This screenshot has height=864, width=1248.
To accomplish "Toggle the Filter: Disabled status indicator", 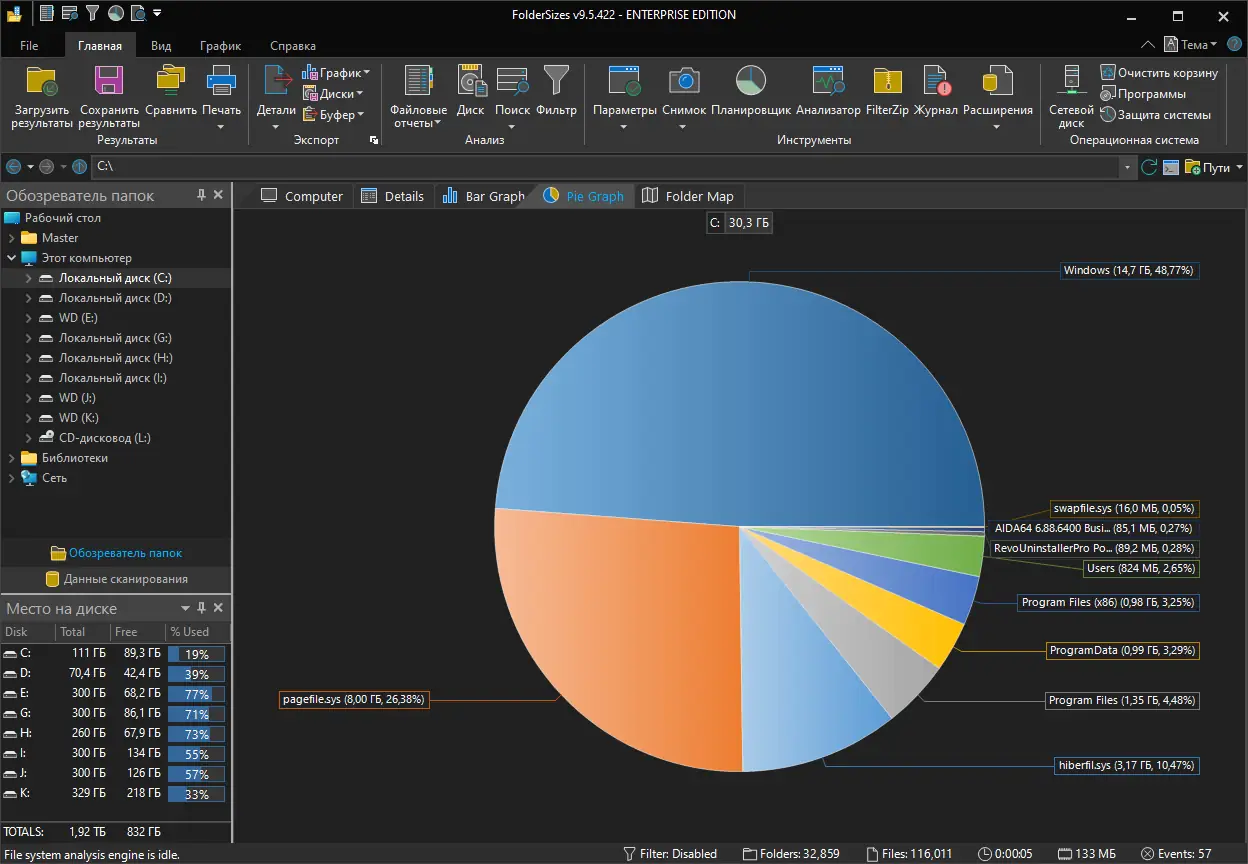I will [x=670, y=854].
